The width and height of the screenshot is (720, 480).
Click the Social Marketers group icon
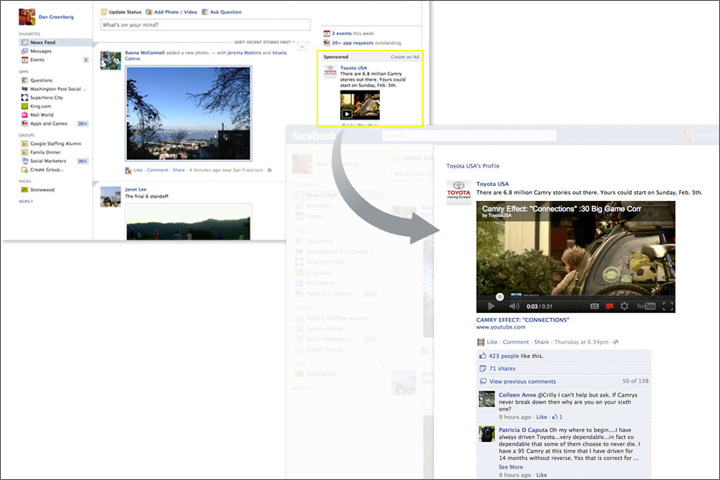pyautogui.click(x=24, y=161)
